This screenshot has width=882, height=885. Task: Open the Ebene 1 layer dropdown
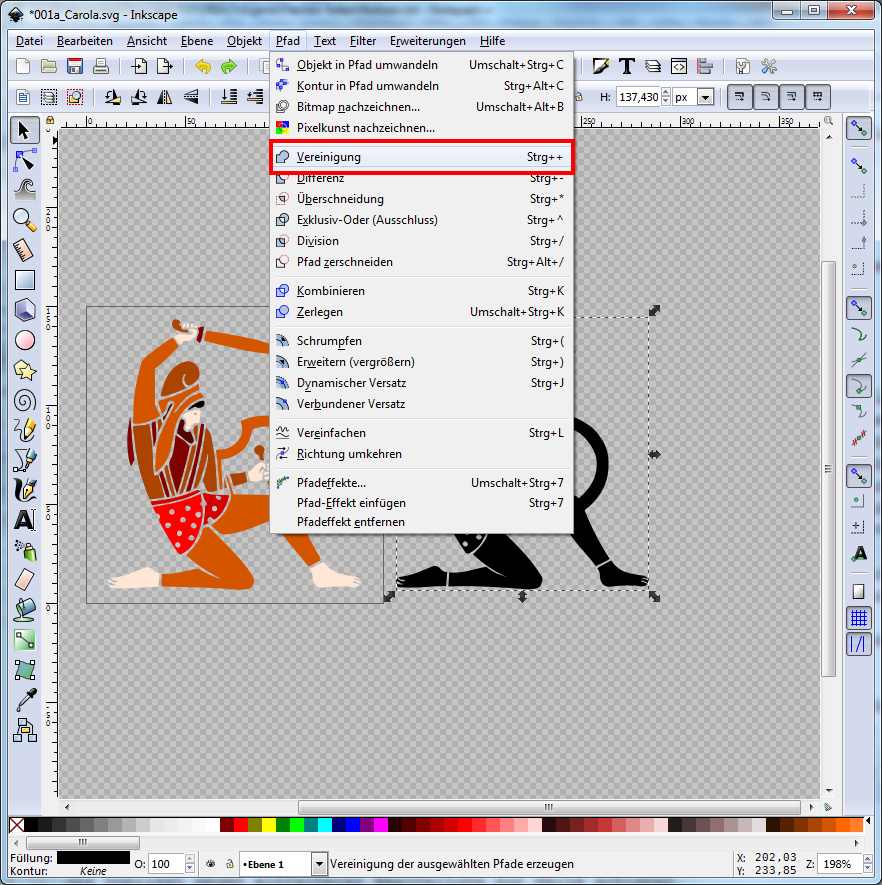(319, 864)
